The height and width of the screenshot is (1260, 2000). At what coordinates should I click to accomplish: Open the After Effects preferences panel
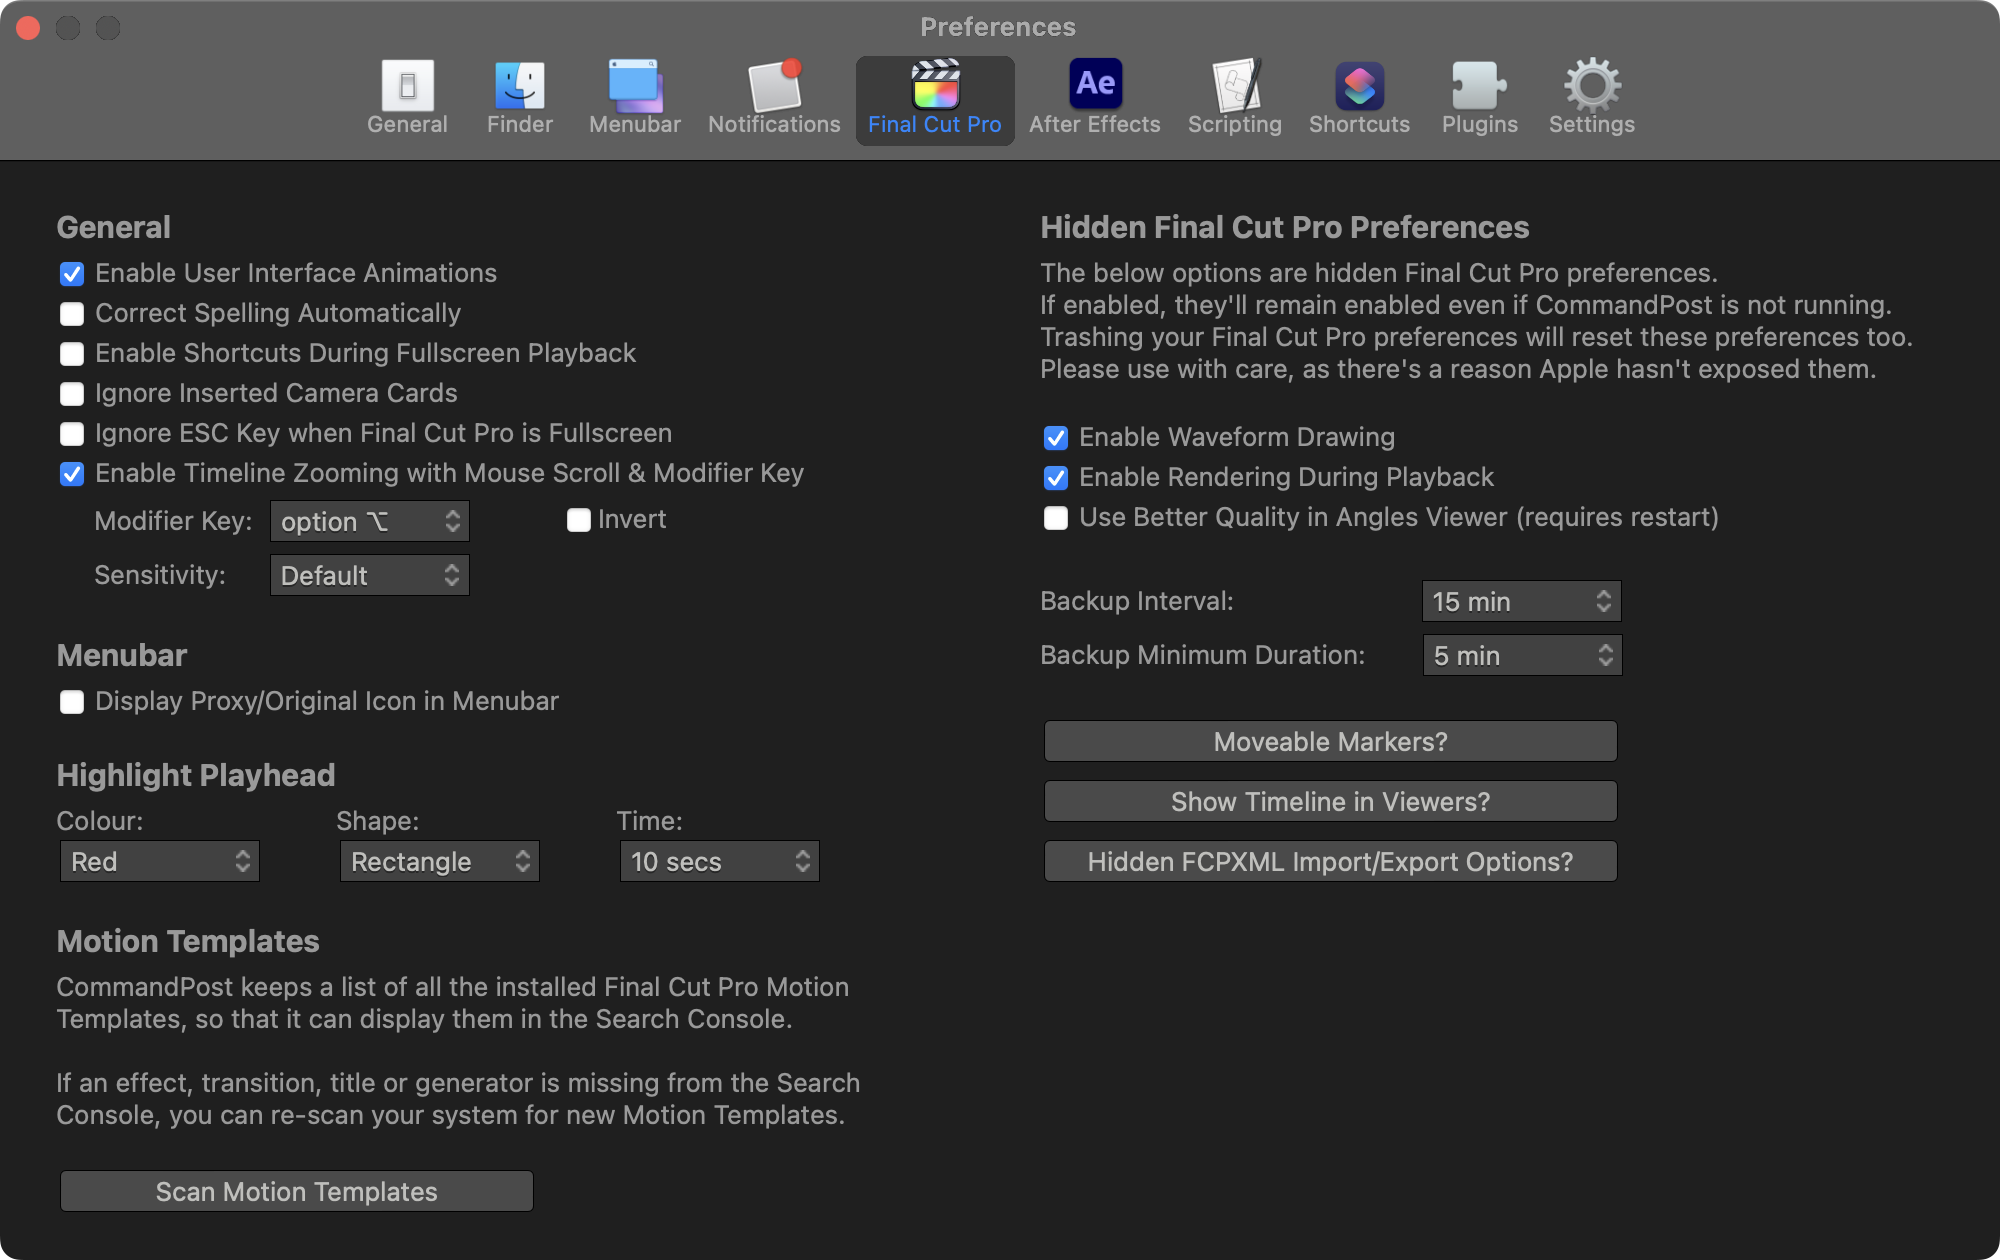click(1094, 97)
